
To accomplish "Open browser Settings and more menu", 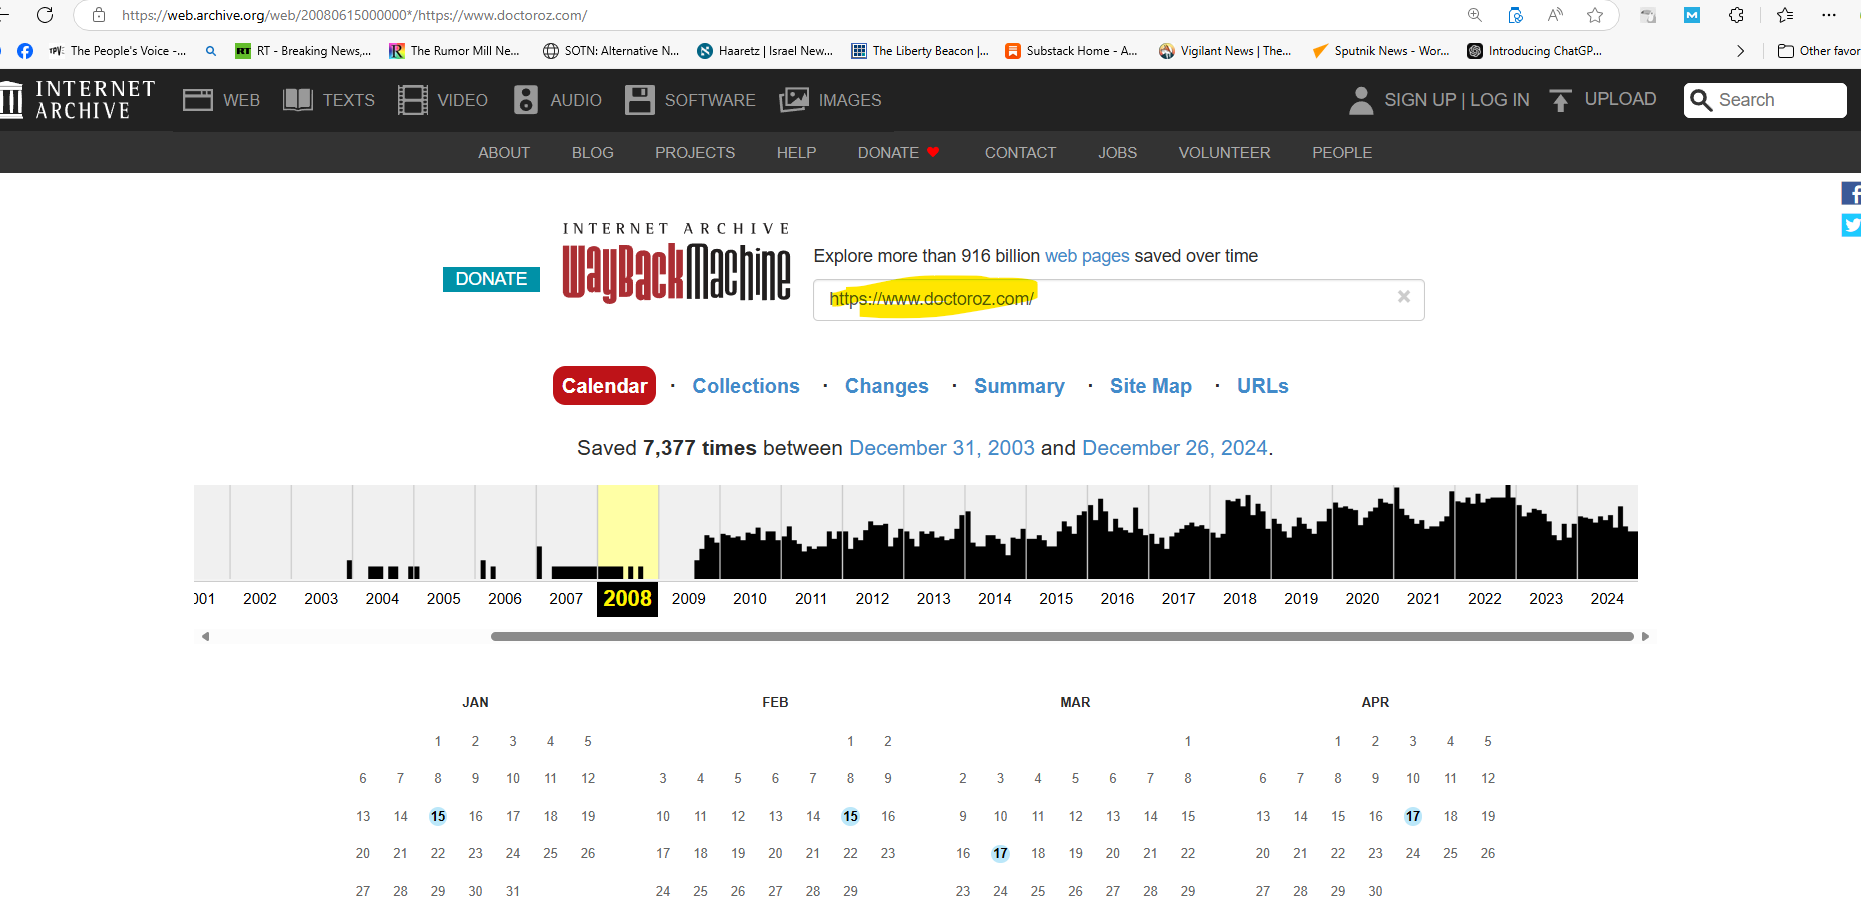I will (x=1829, y=15).
